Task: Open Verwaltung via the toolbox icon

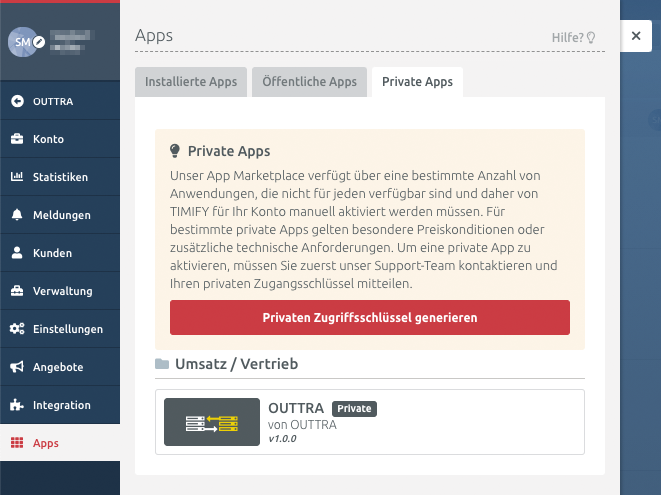Action: pos(17,291)
